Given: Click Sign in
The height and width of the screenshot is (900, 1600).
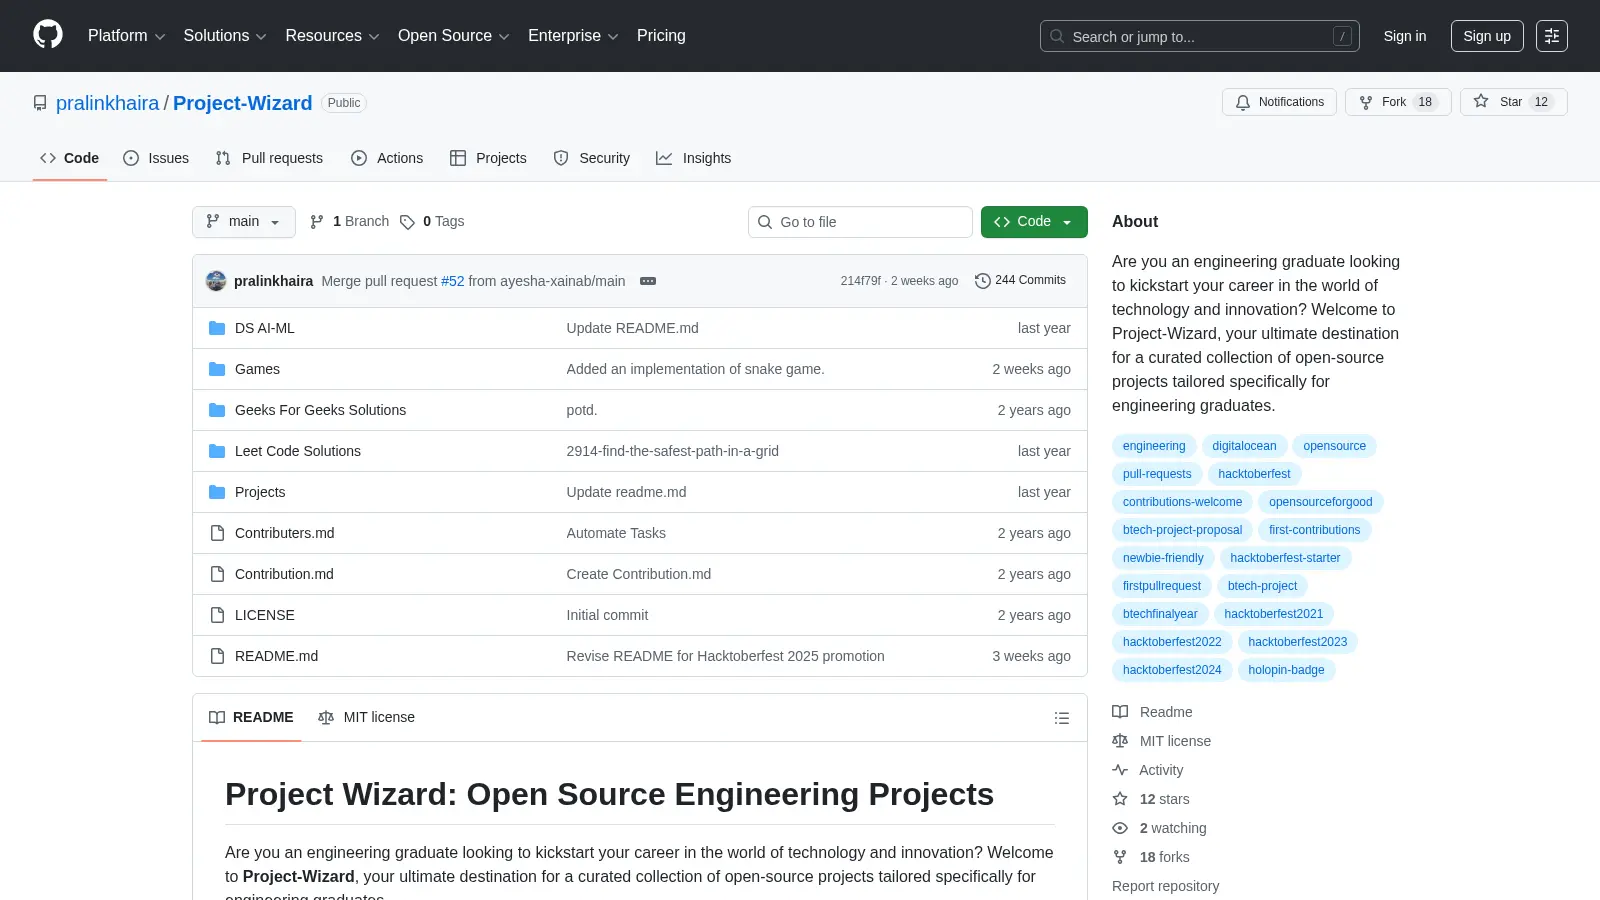Looking at the screenshot, I should [x=1405, y=36].
